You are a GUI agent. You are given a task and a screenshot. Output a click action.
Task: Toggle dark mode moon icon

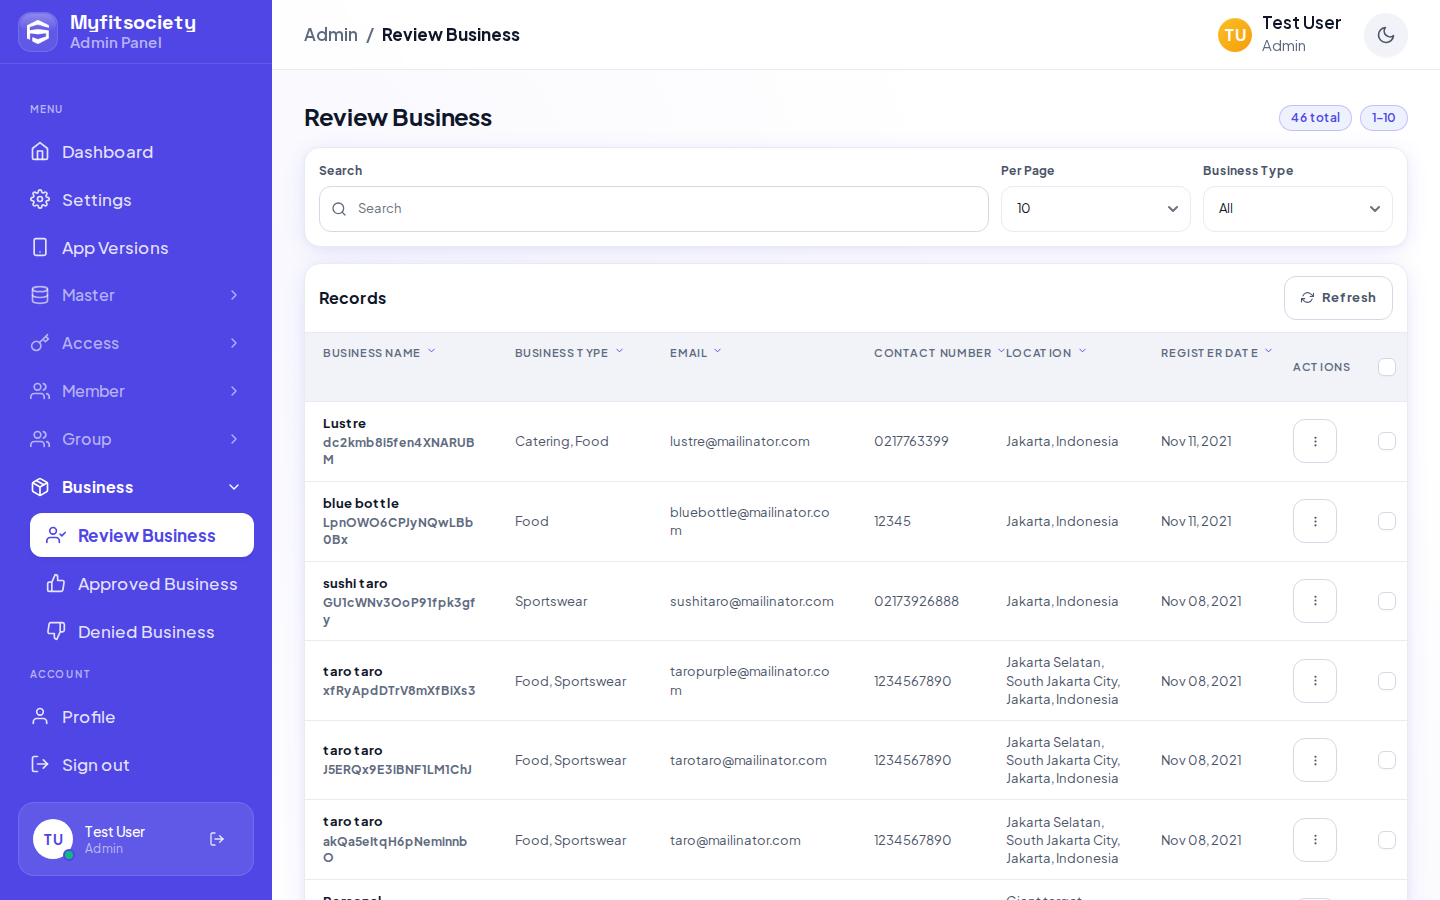tap(1386, 35)
